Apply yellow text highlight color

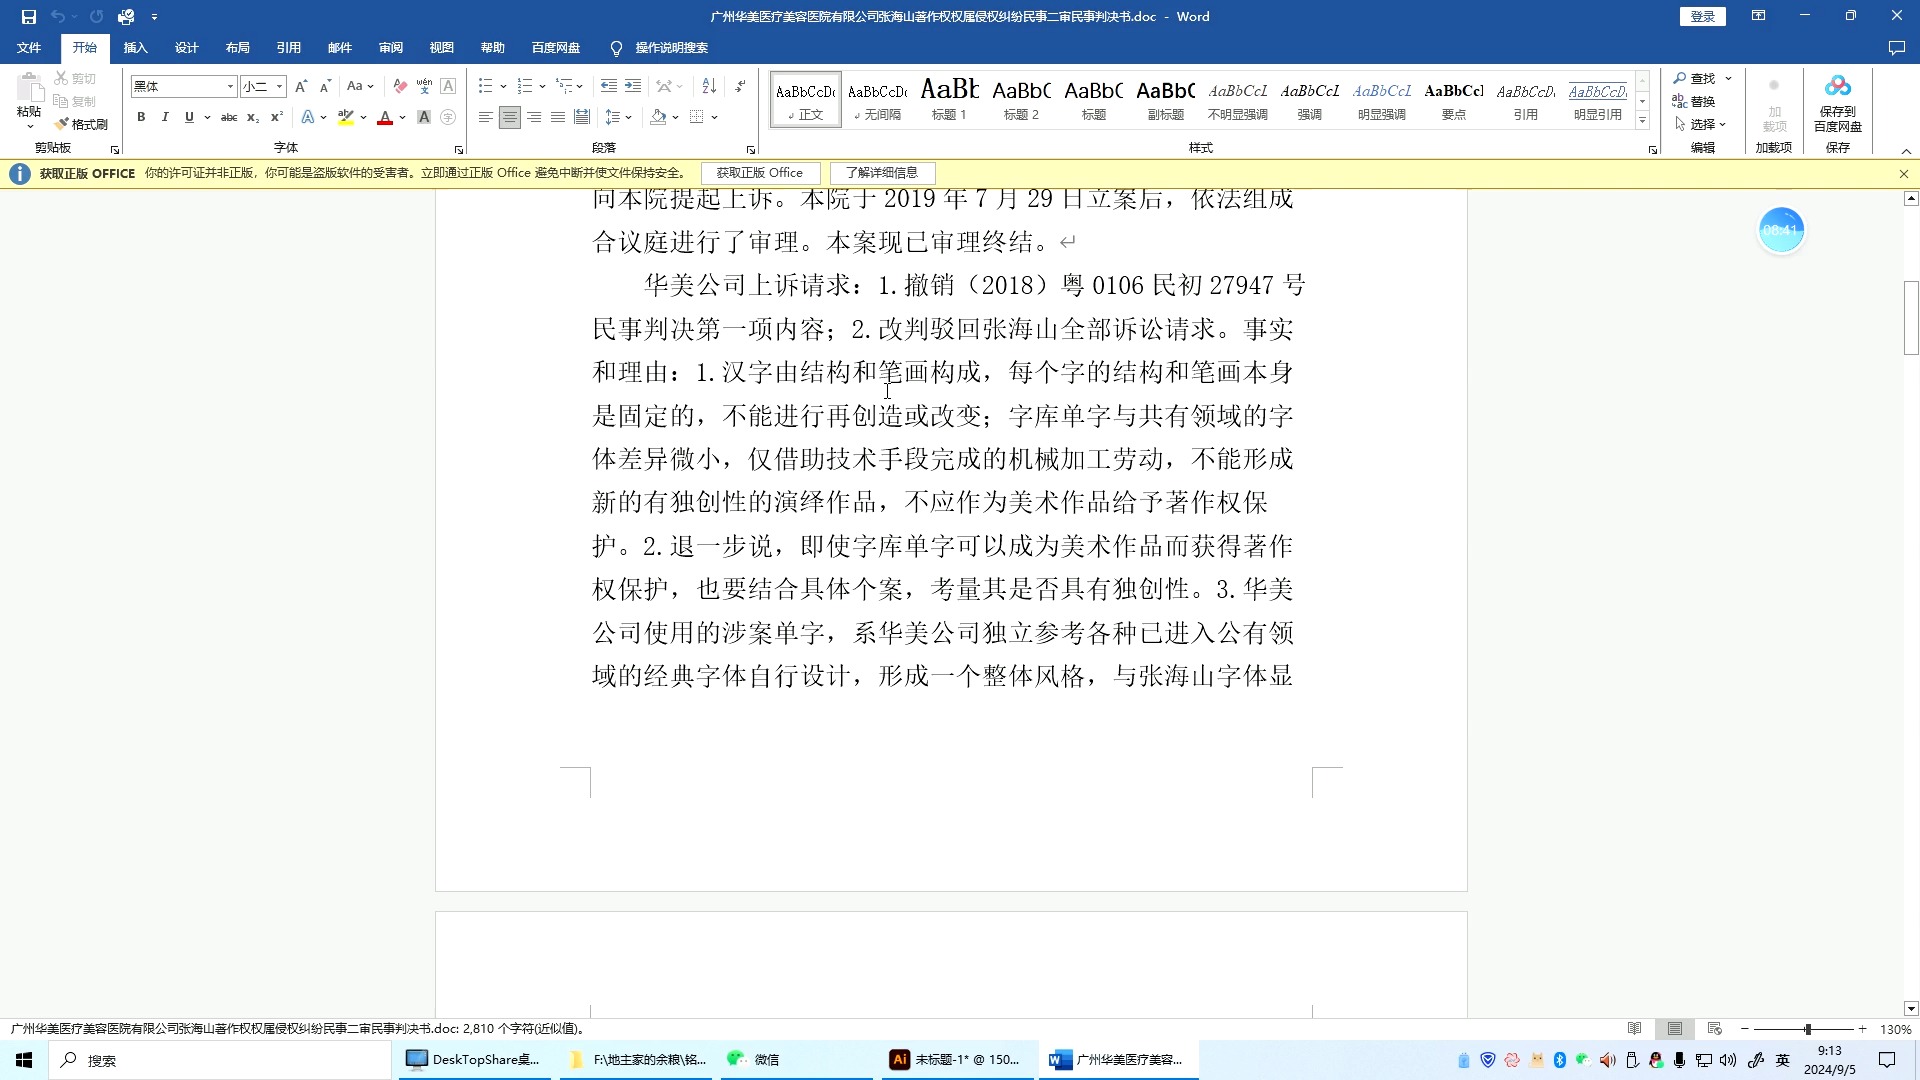(x=346, y=117)
